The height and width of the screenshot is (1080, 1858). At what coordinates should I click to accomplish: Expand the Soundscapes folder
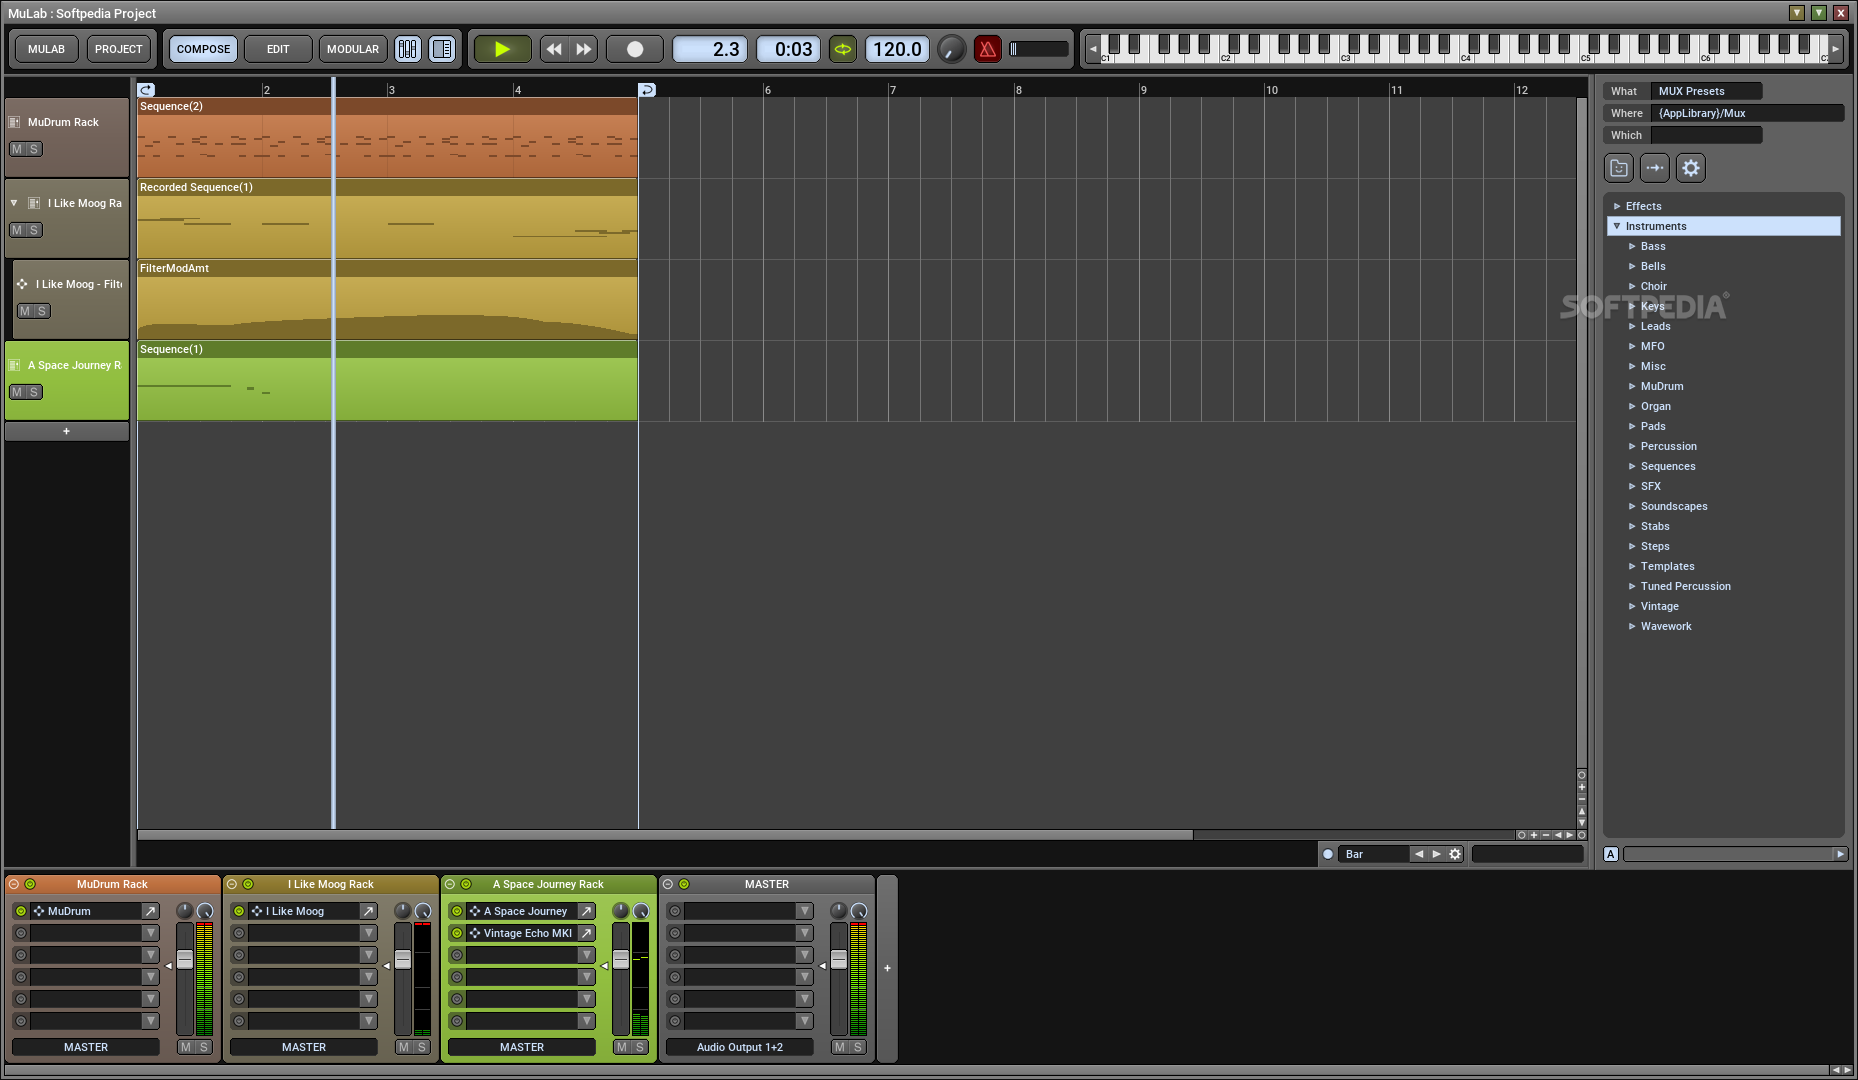(x=1632, y=506)
